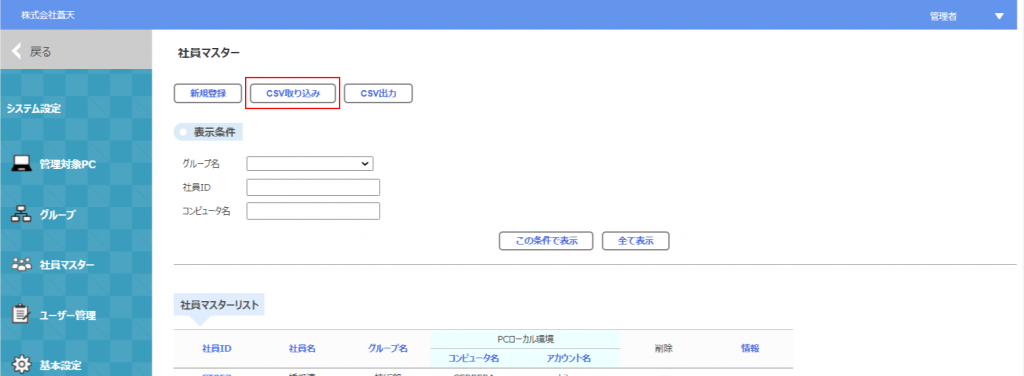Click the PCローカル環境 header cell
Screen dimensions: 1024x376
tap(526, 339)
